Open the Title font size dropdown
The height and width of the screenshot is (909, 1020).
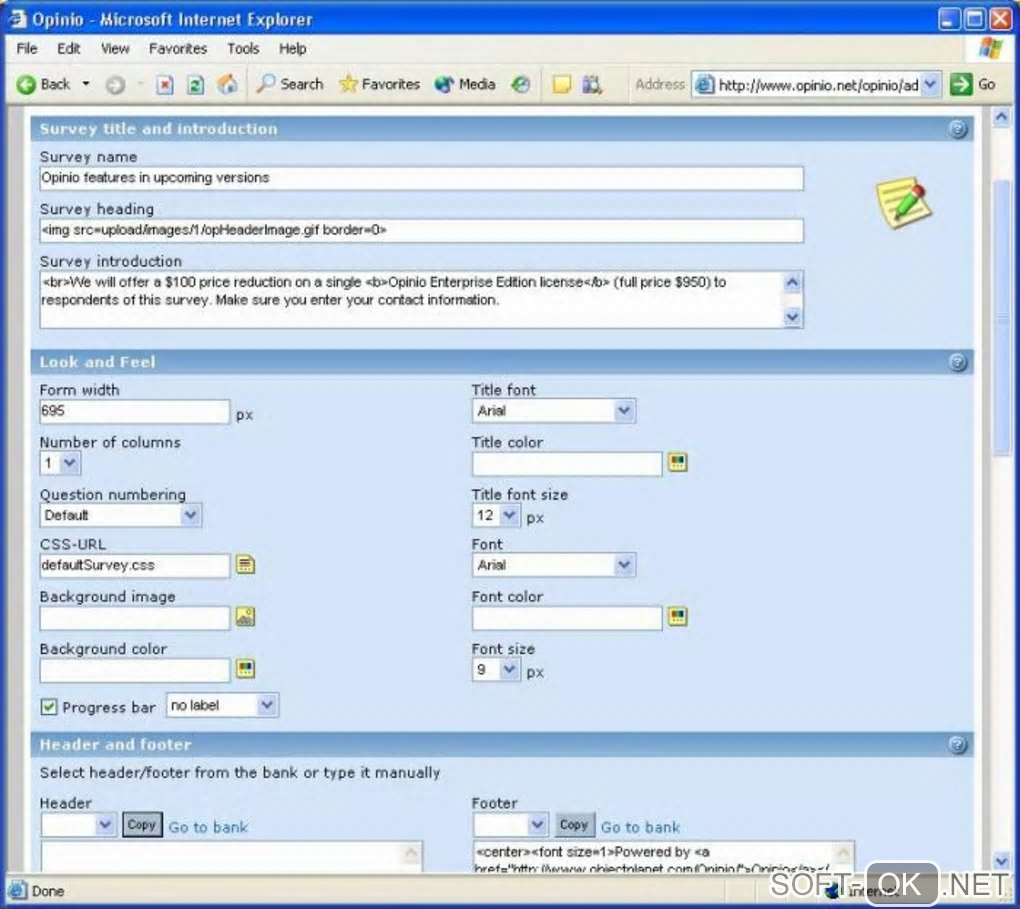tap(496, 516)
